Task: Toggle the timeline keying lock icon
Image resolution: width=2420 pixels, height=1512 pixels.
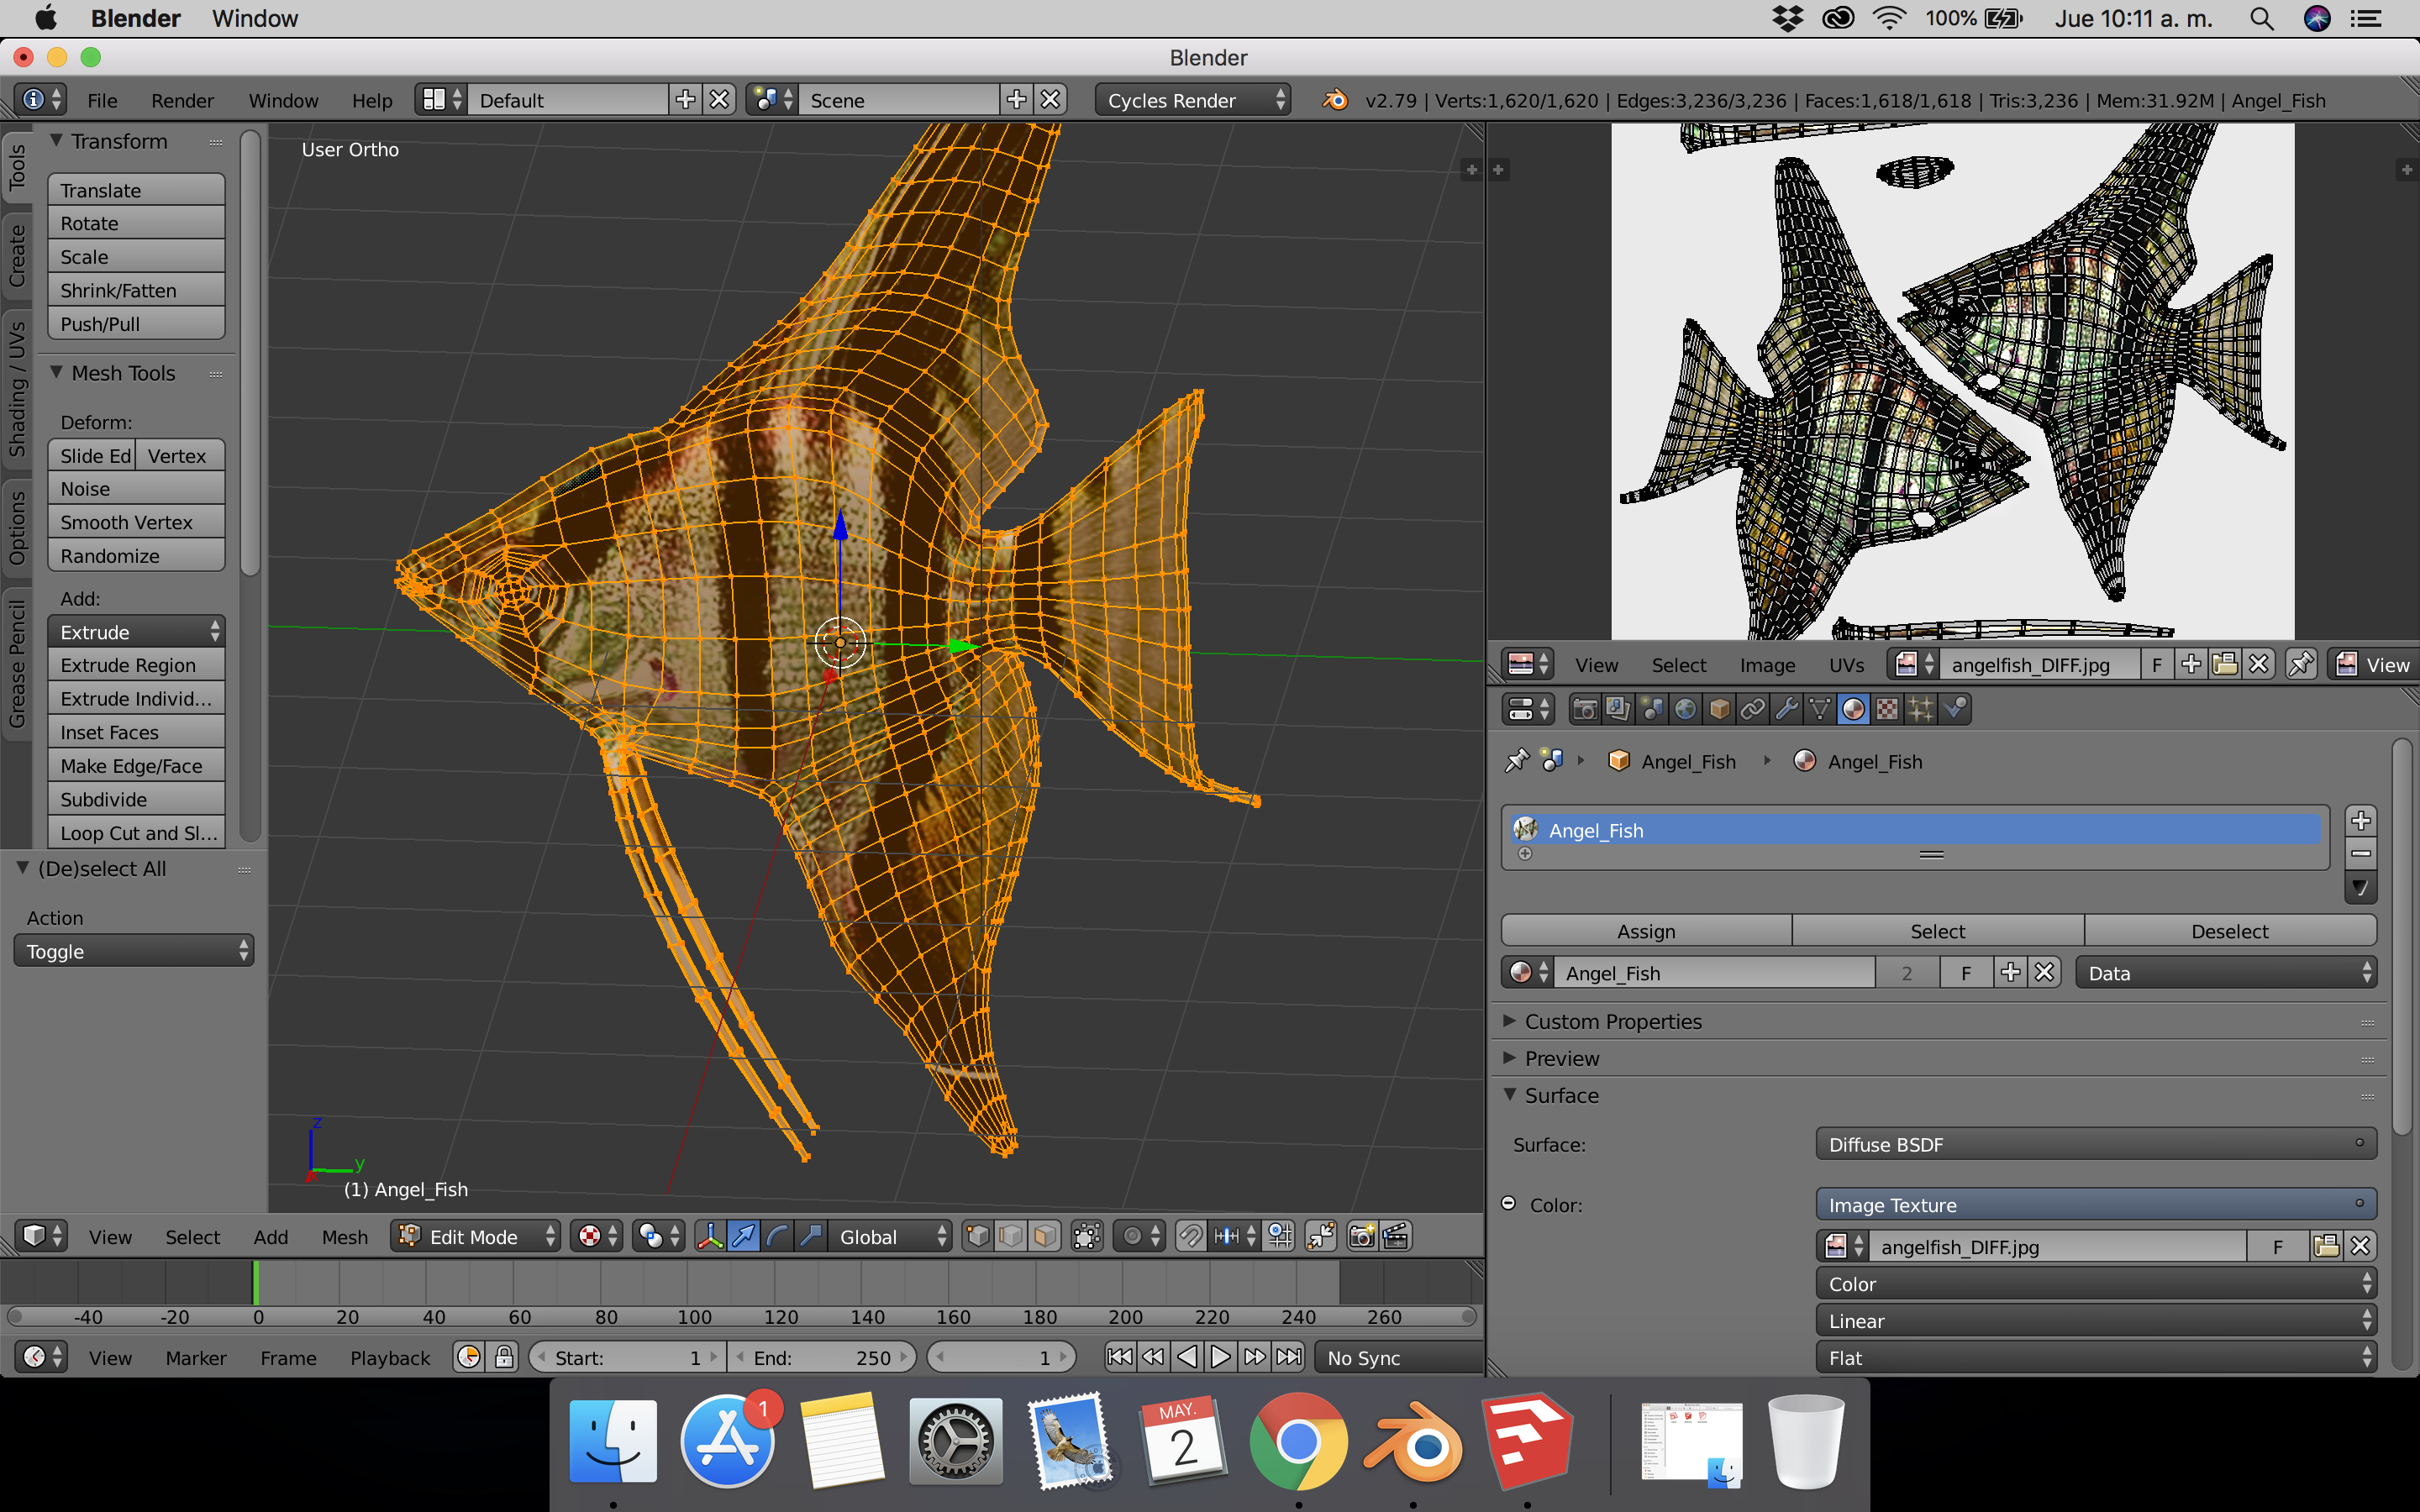Action: coord(504,1357)
